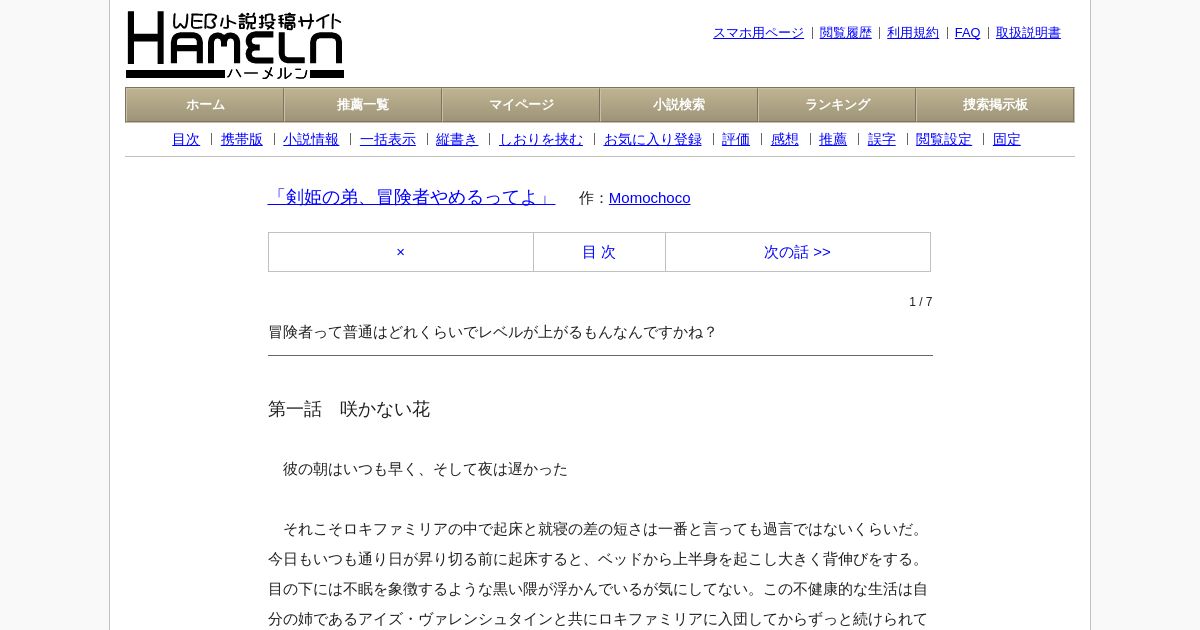Open the 取扱説明書 link
This screenshot has width=1200, height=630.
click(1028, 33)
